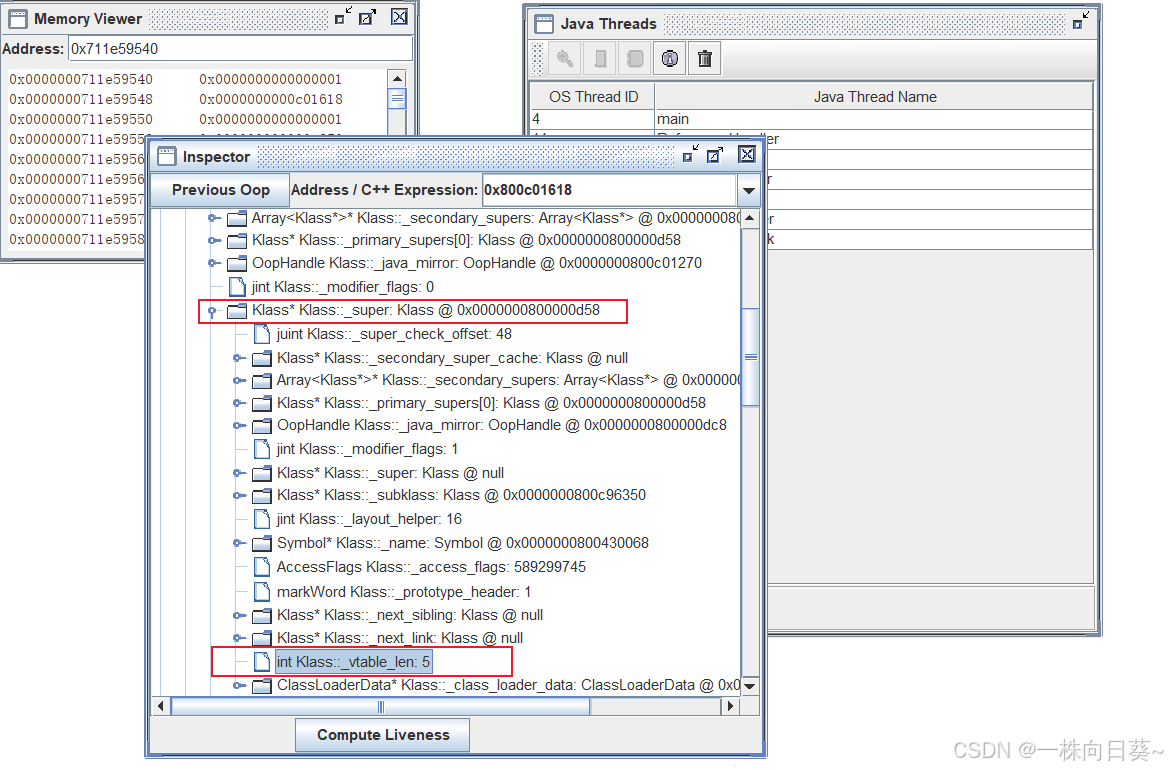Select the 'jint Klass::_layout_helper: 16' row
1168x770 pixels.
369,519
